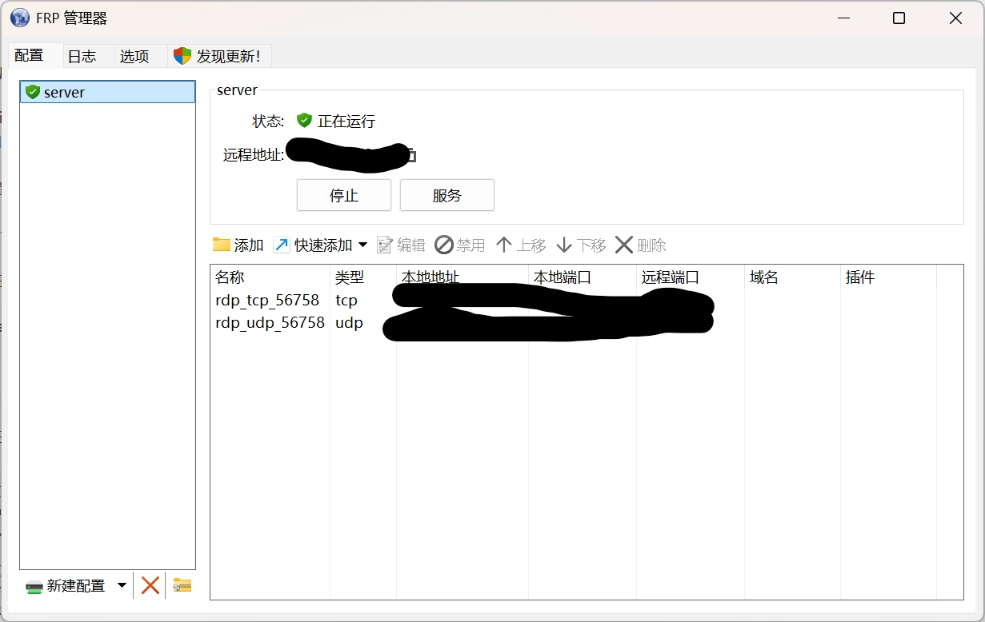Open the New Config dropdown arrow
The height and width of the screenshot is (622, 985).
pos(122,585)
